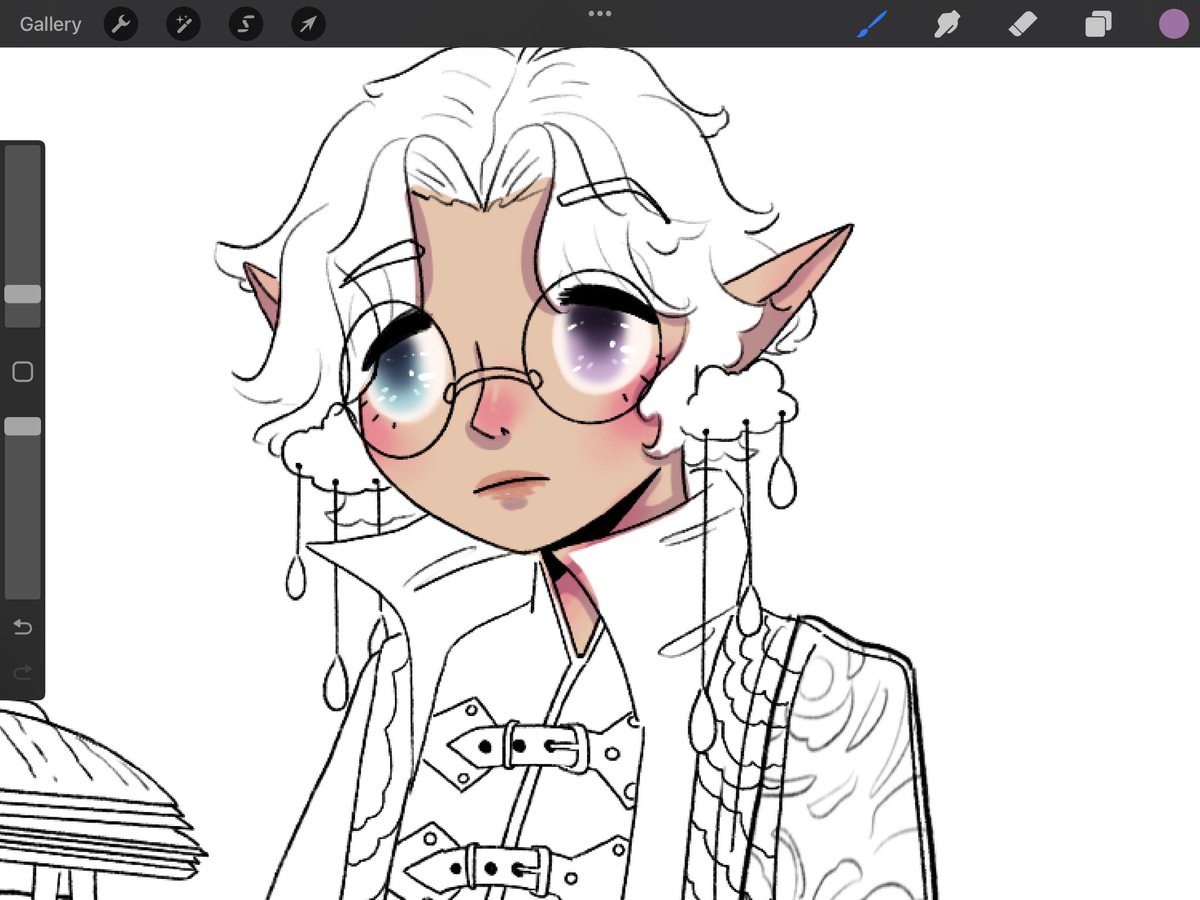This screenshot has width=1200, height=900.
Task: Activate the Transform arrow tool
Action: click(x=309, y=24)
